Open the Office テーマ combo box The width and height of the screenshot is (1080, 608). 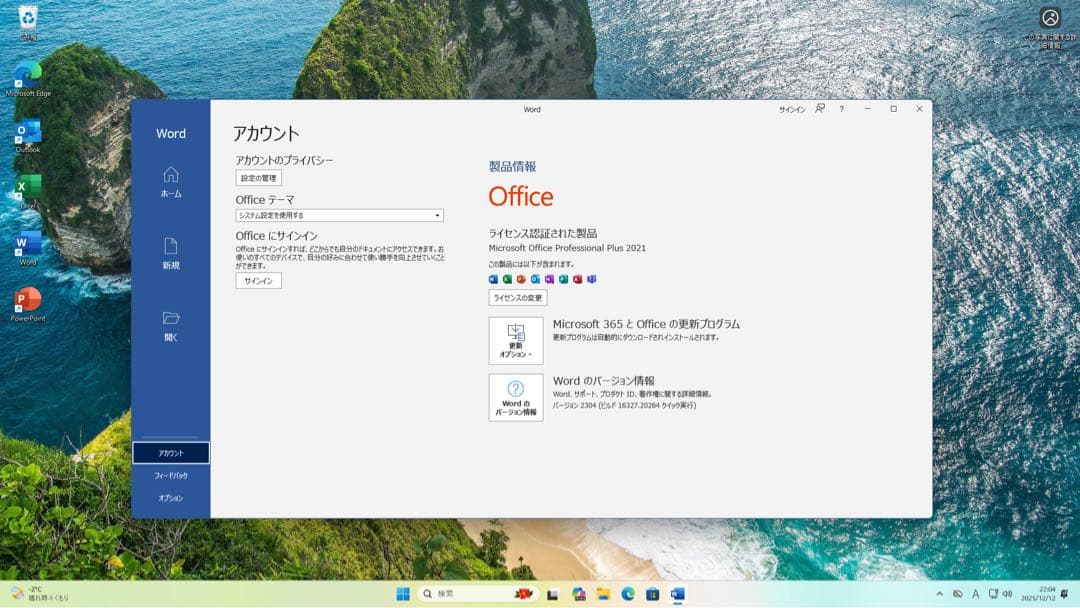pos(338,215)
